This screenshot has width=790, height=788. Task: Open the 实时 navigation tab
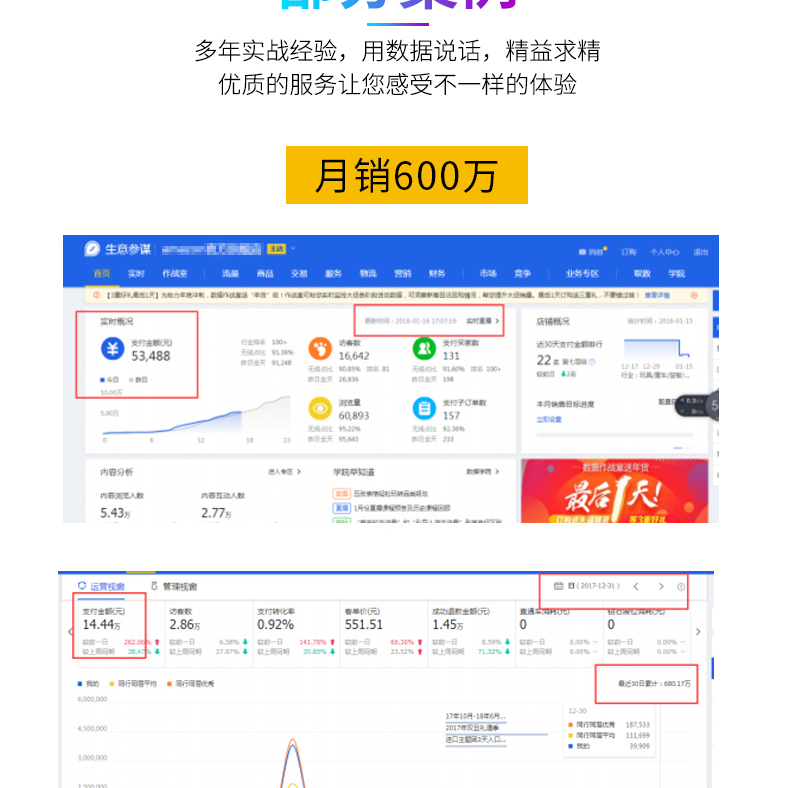pos(136,274)
